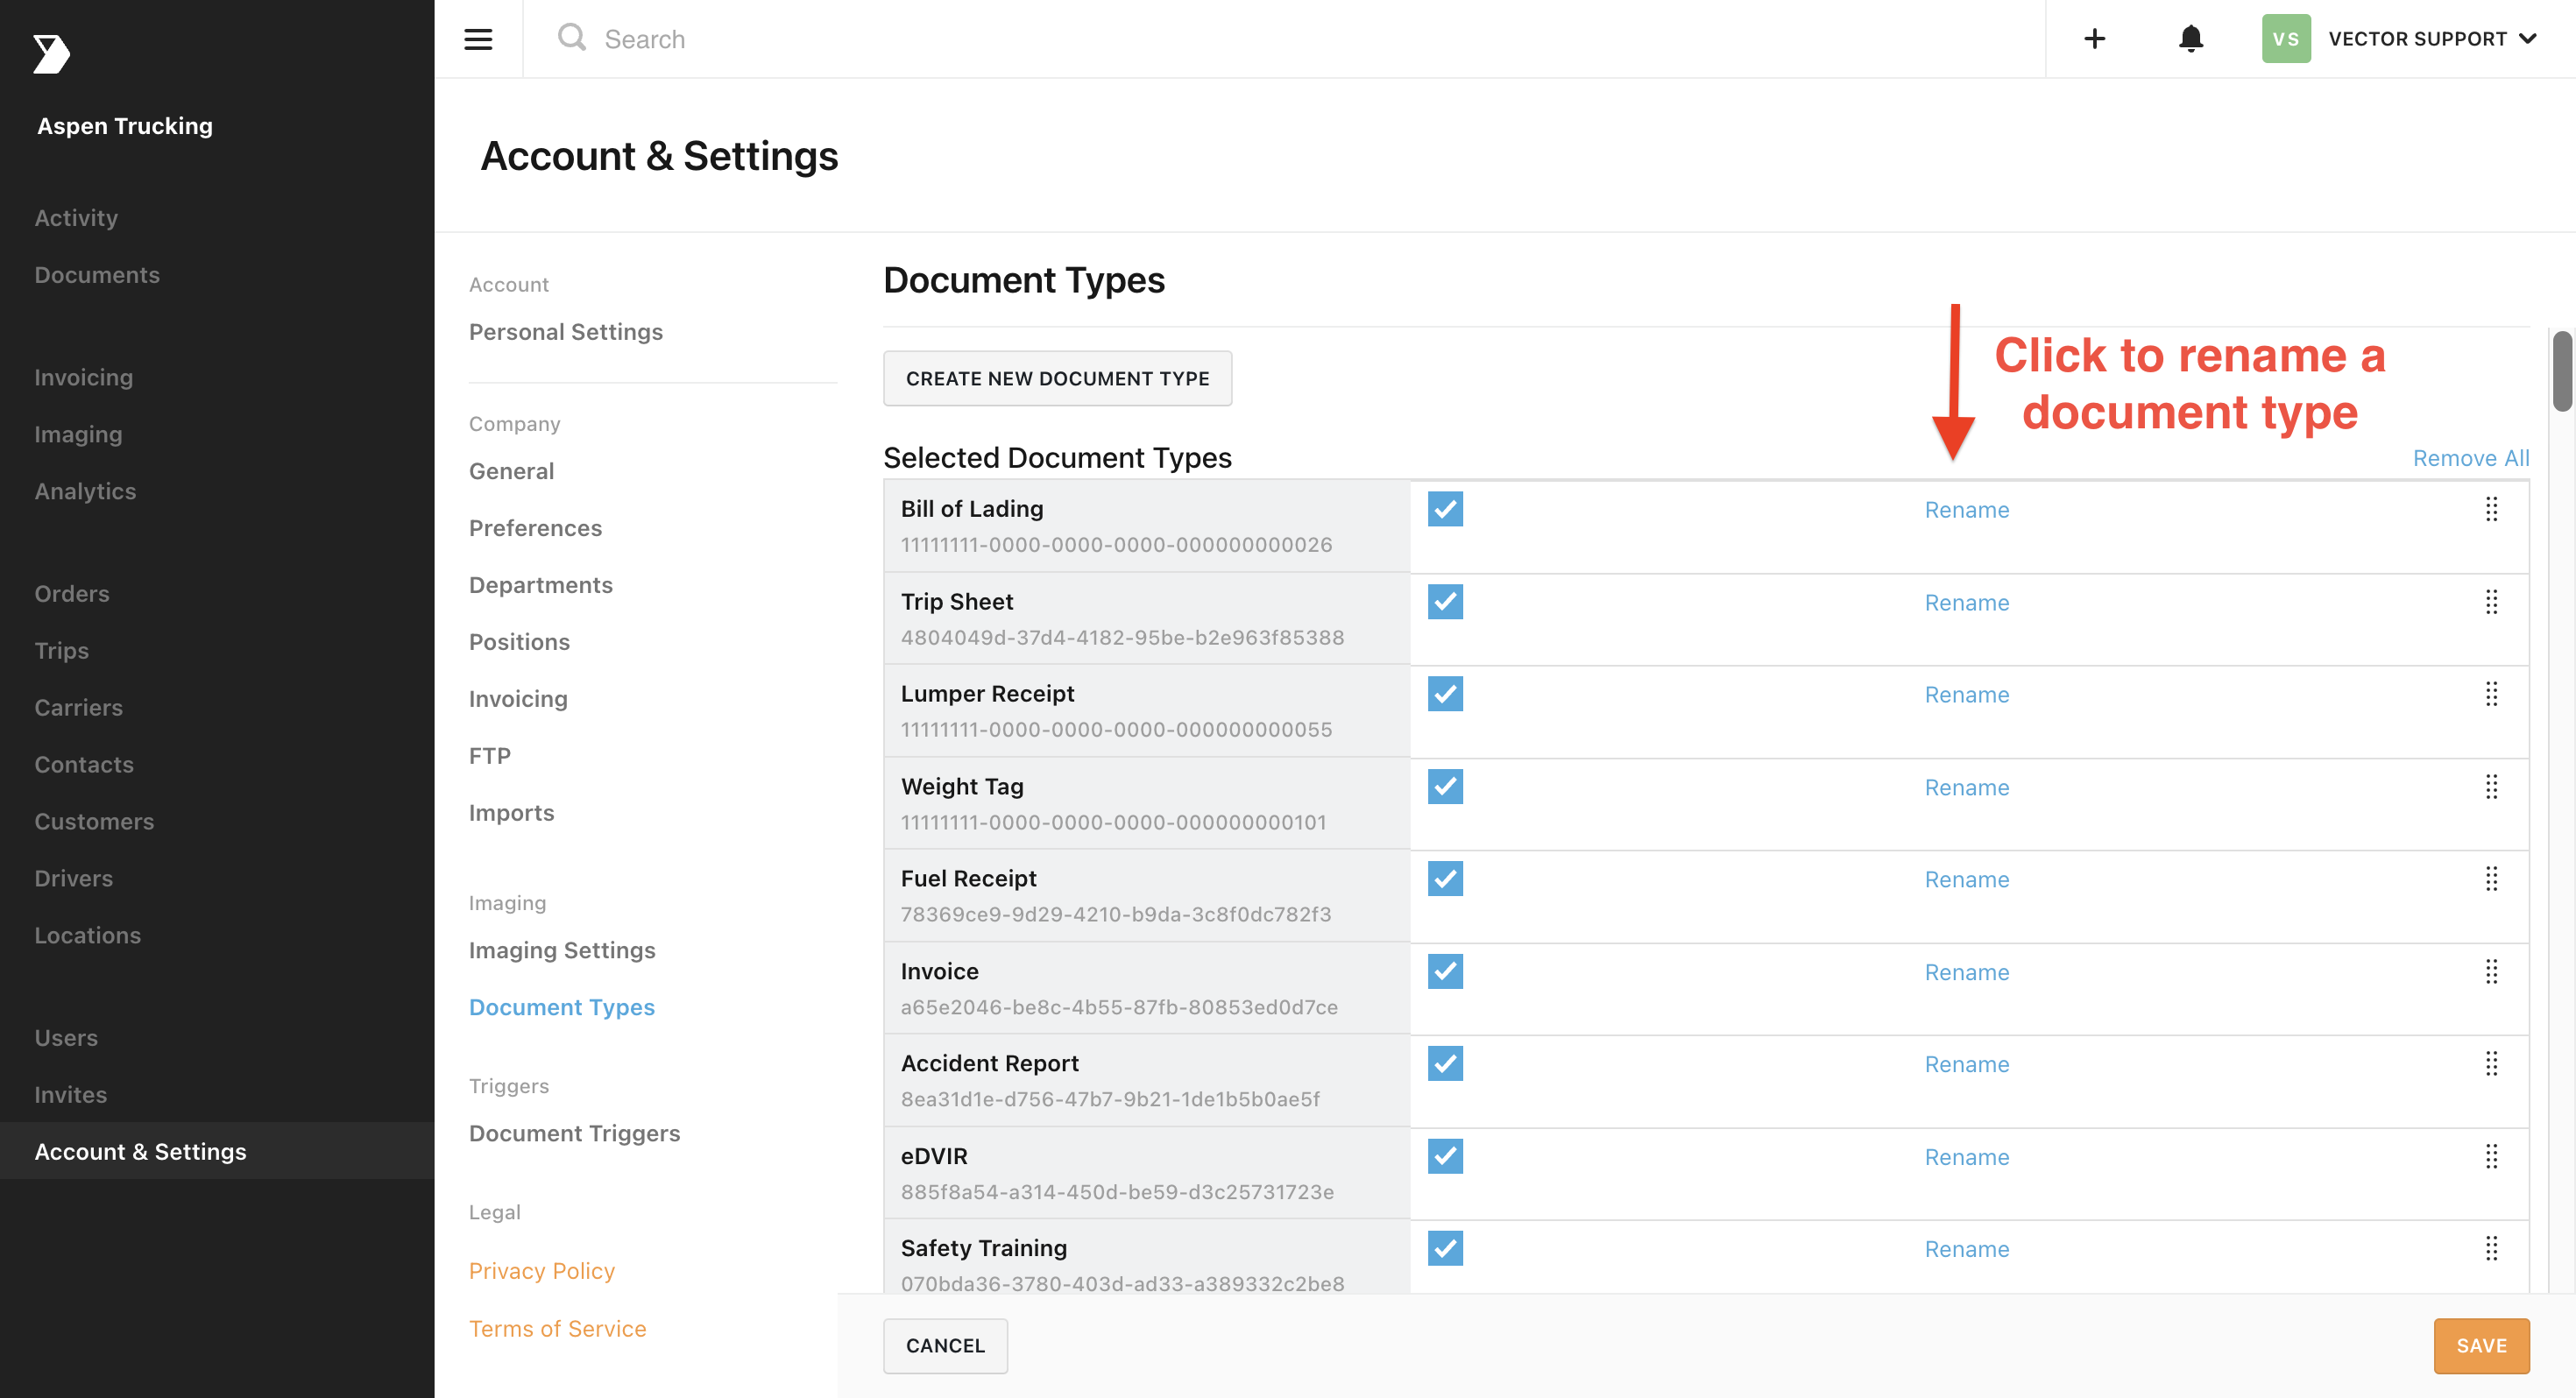
Task: Rename the eDVIR document type
Action: (x=1966, y=1157)
